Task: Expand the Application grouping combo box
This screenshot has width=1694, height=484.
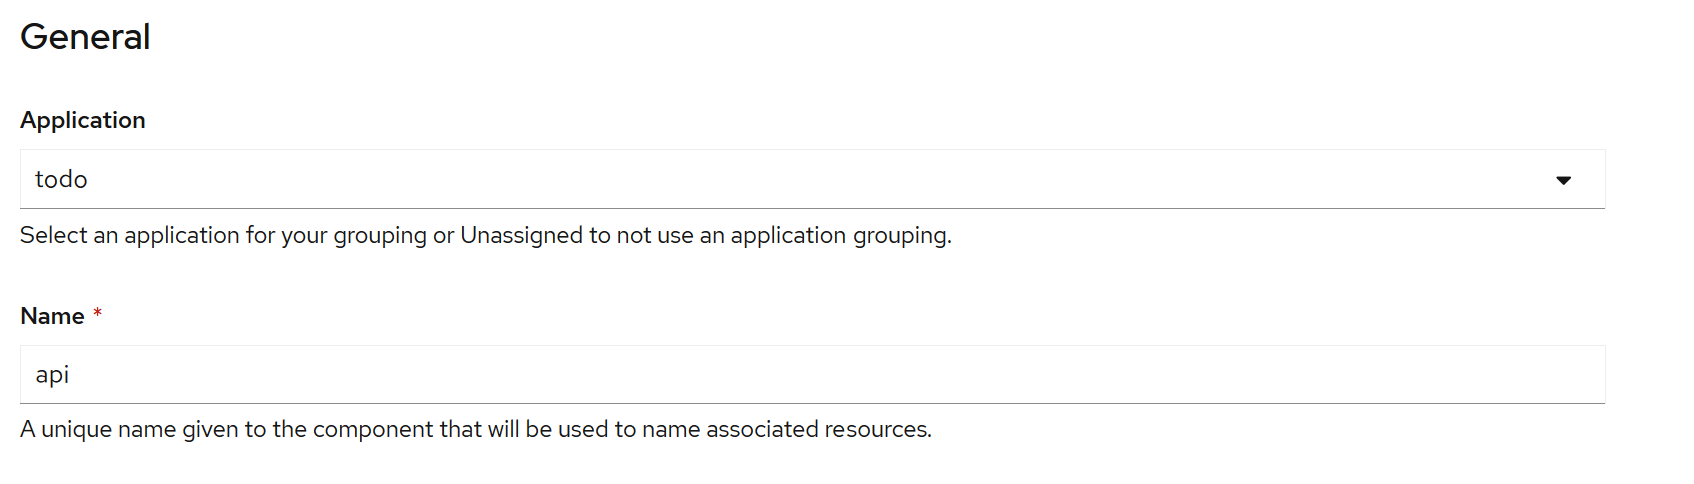Action: (812, 179)
